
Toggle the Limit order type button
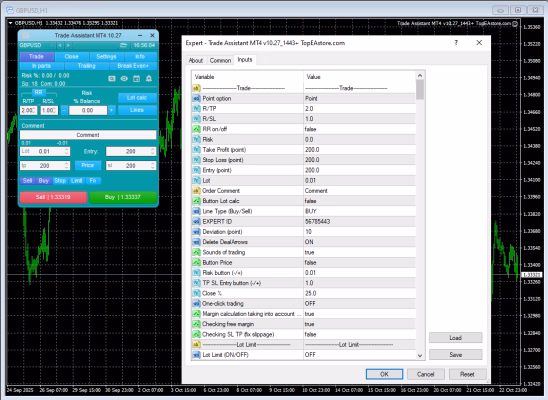77,181
